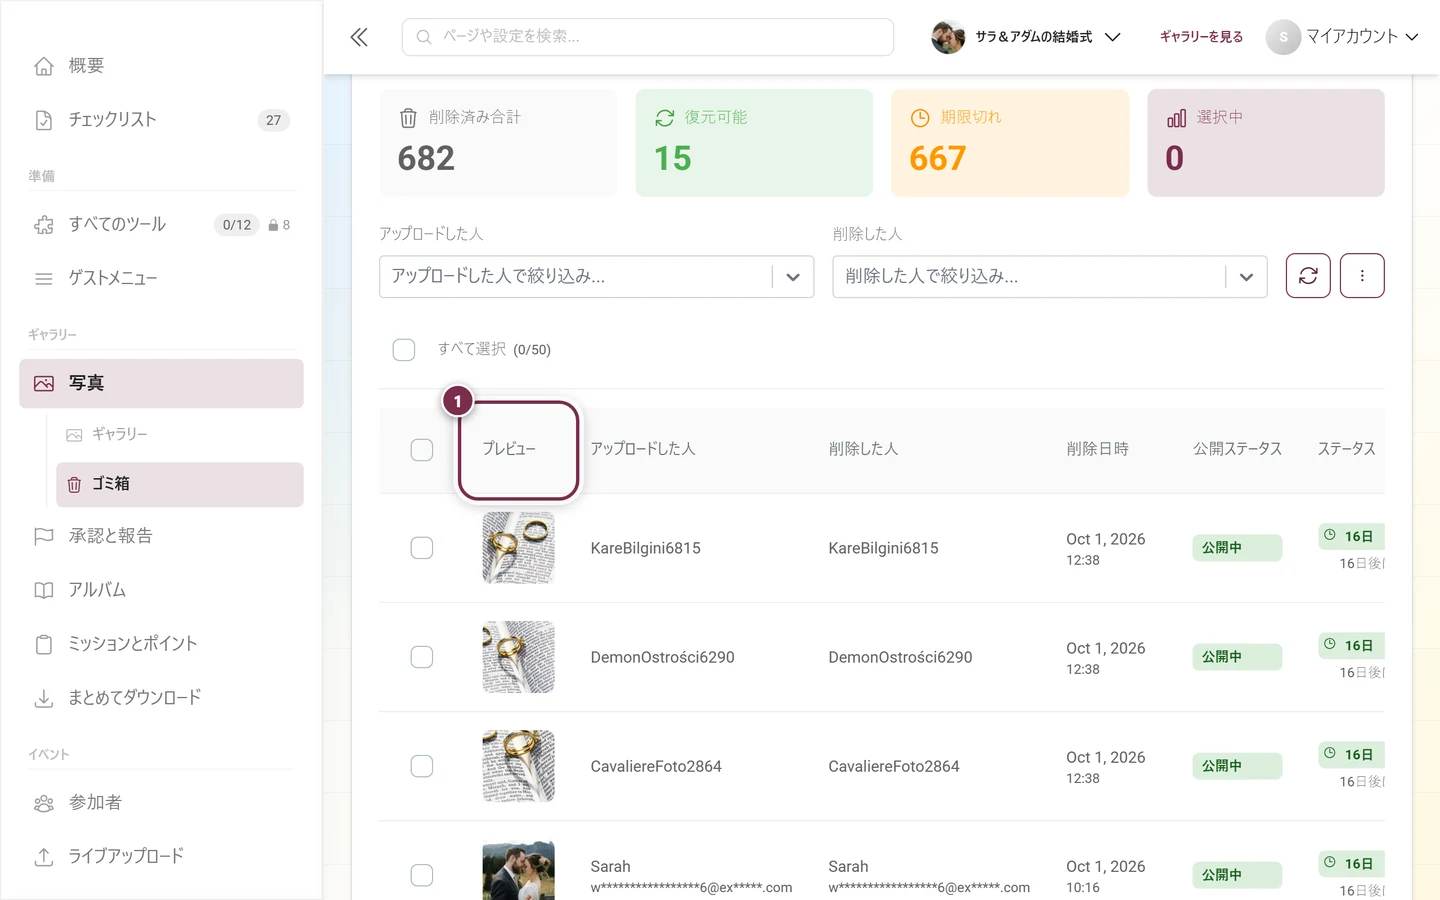Open Sarah's couple photo thumbnail
Image resolution: width=1440 pixels, height=900 pixels.
click(x=518, y=870)
